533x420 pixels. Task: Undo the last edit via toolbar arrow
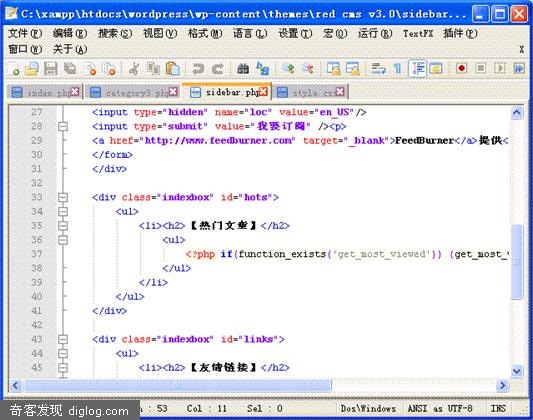click(198, 69)
